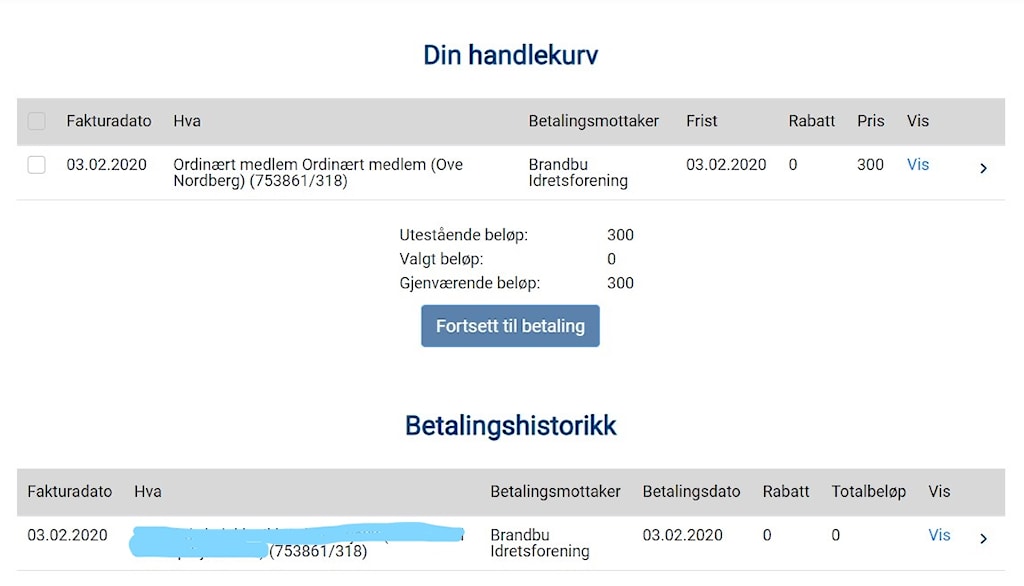Screen dimensions: 1024x586
Task: Click the Betalingshistorikk heading
Action: coord(510,426)
